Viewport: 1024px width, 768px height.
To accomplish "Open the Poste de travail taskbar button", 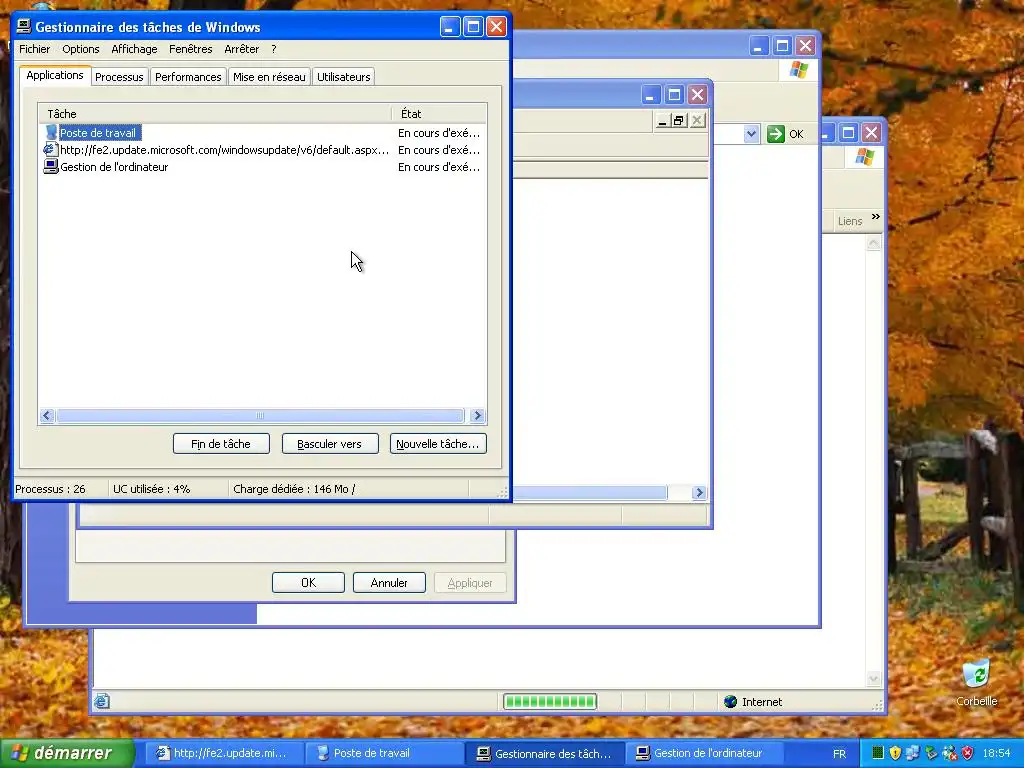I will pyautogui.click(x=385, y=753).
